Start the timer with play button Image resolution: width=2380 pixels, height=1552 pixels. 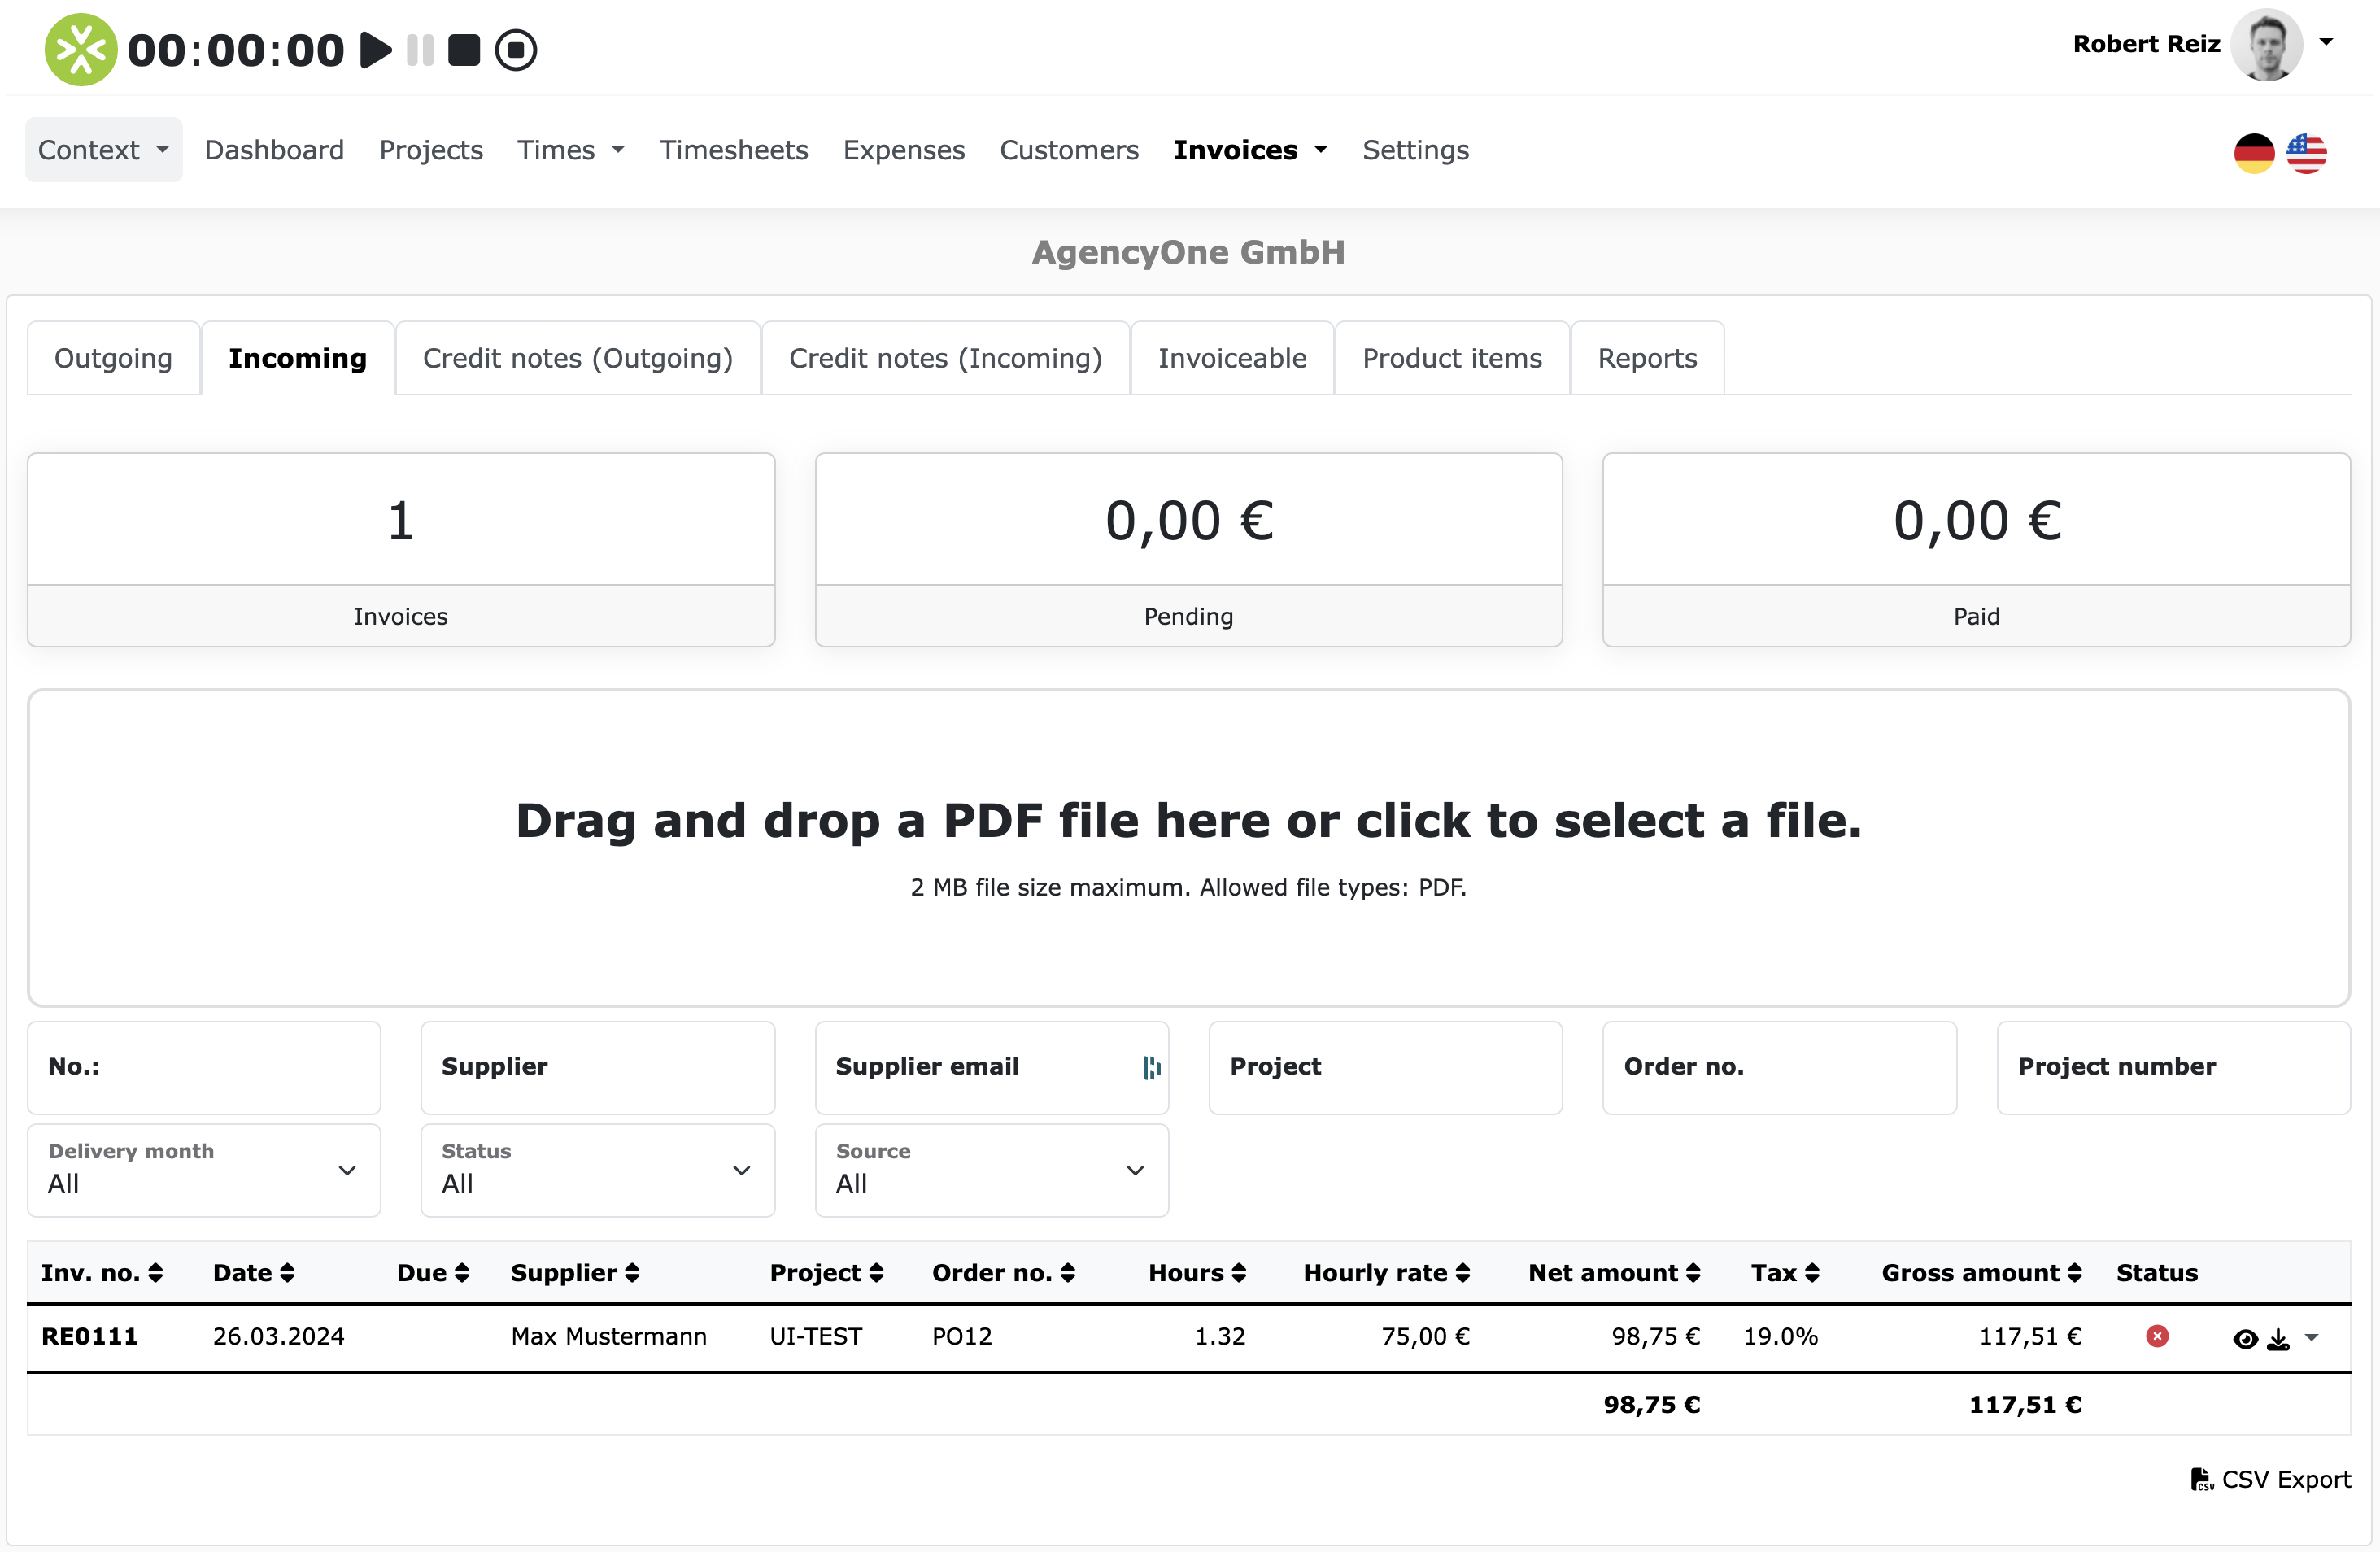(x=376, y=50)
